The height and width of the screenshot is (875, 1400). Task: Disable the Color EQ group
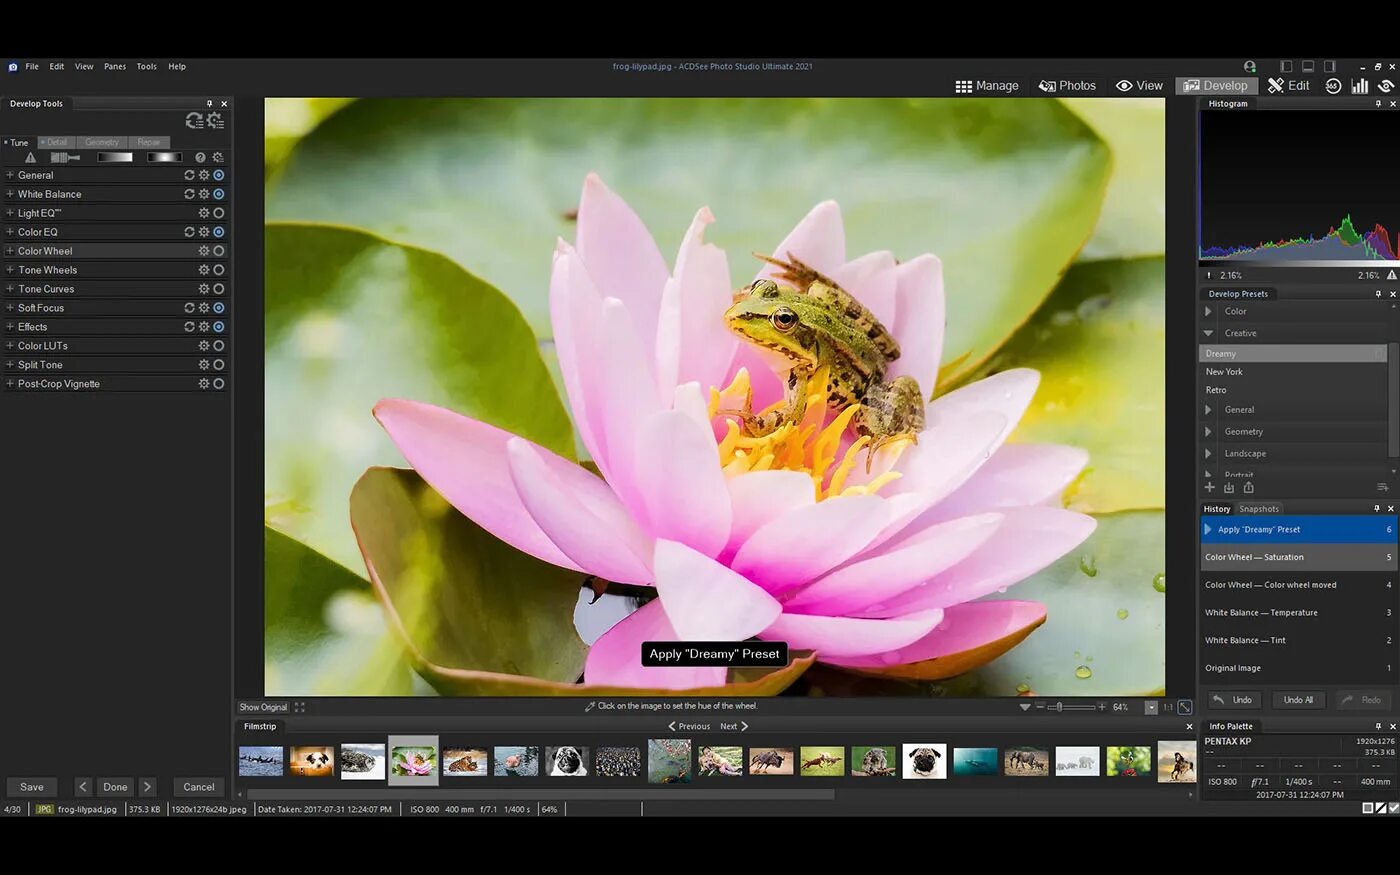[x=219, y=232]
